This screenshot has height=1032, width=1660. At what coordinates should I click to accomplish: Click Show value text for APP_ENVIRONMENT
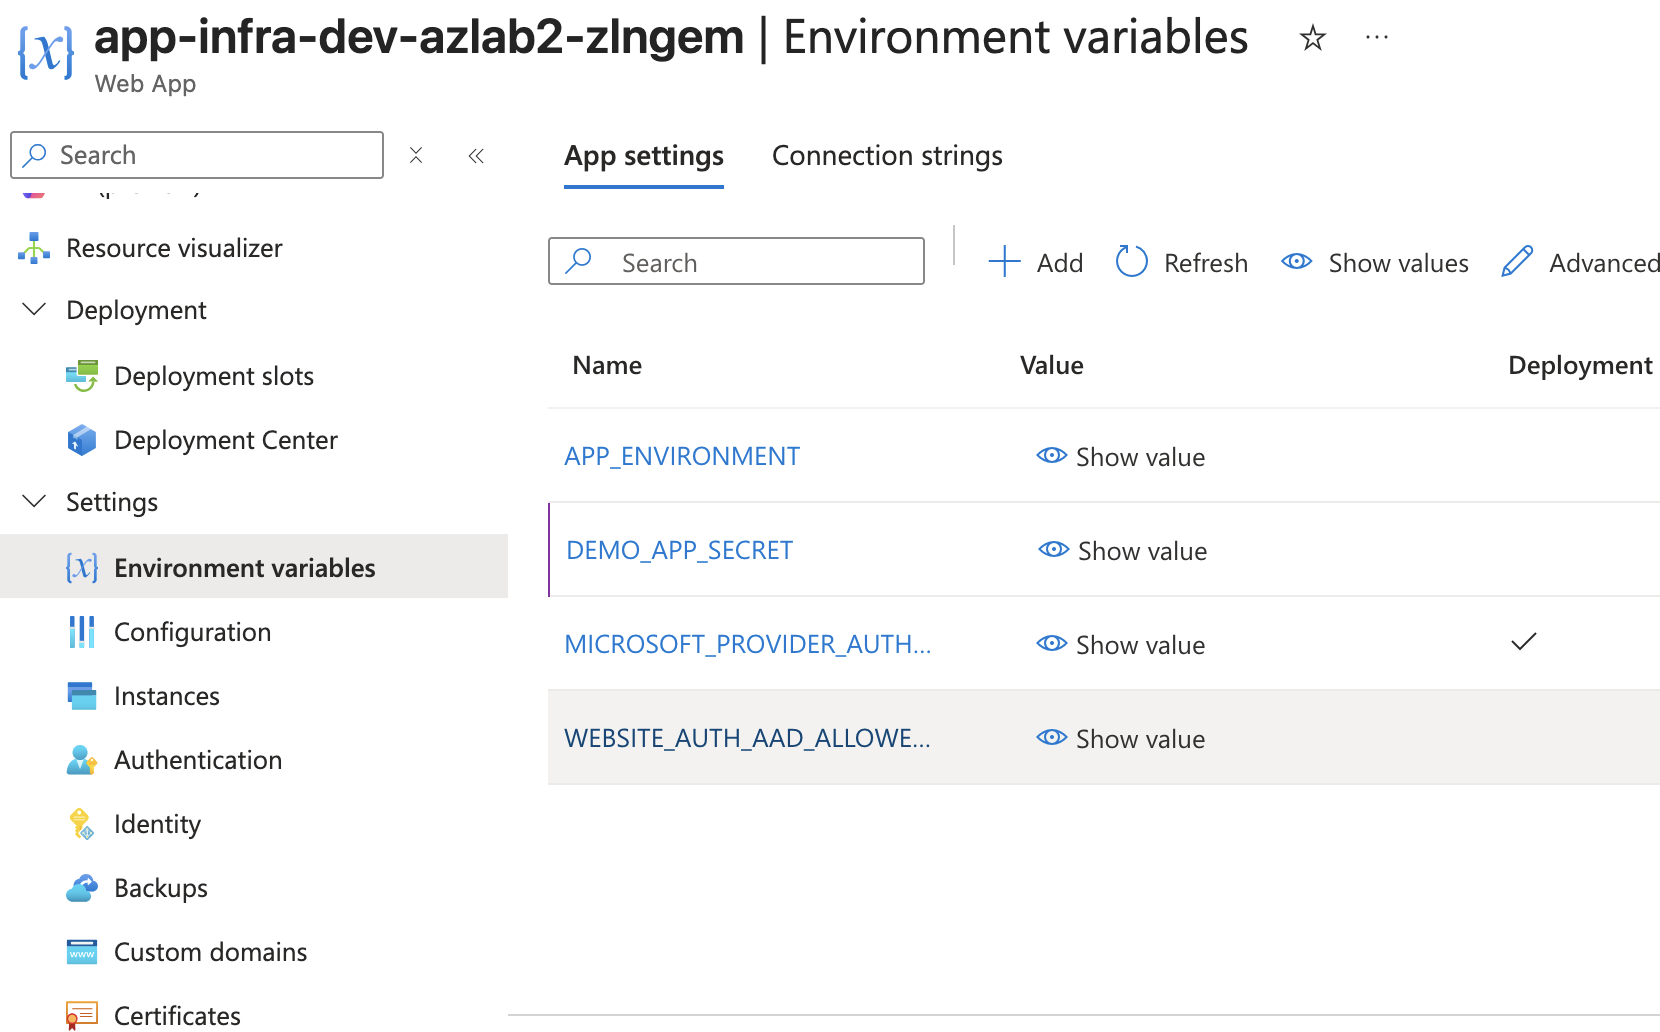(1141, 457)
